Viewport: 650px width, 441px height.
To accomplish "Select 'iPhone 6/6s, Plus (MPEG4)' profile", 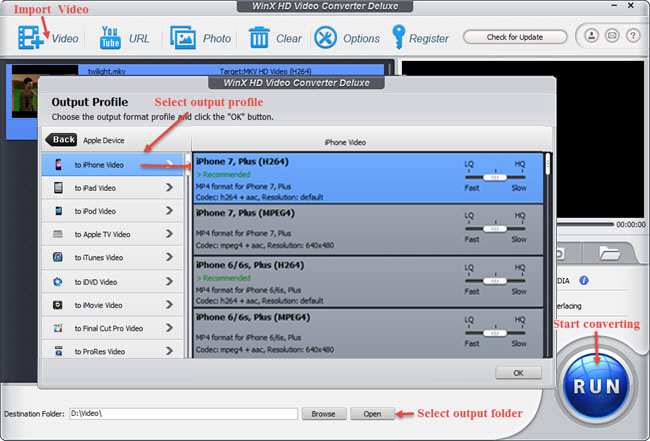I will (368, 333).
